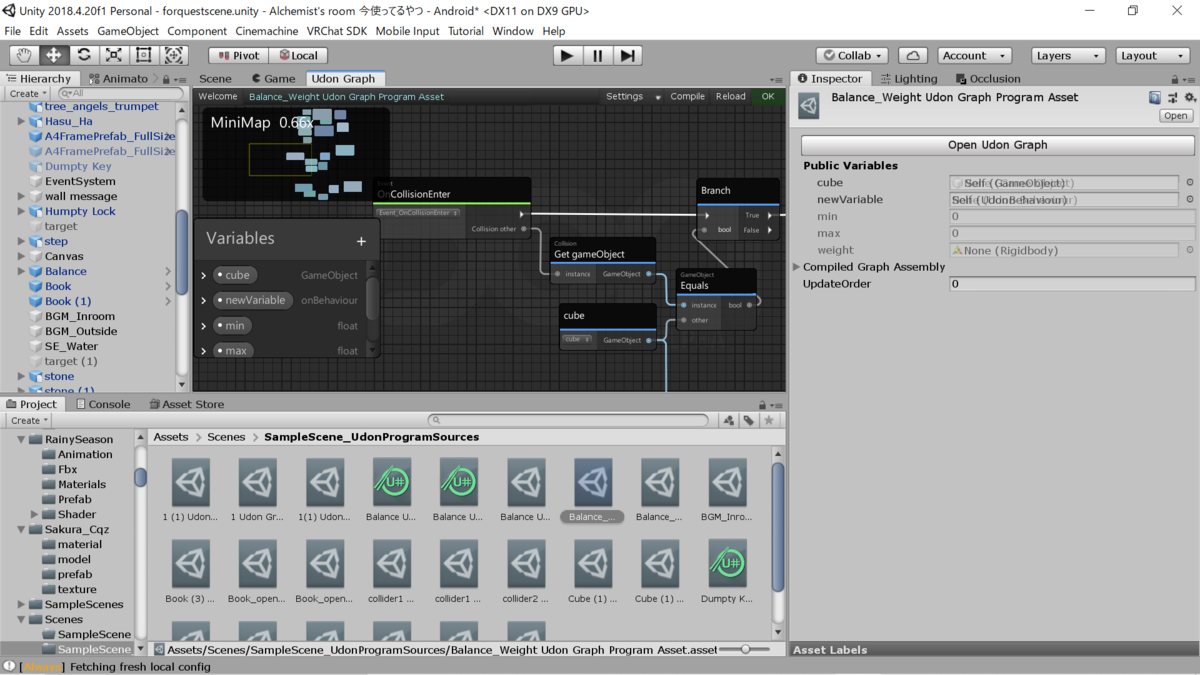Select the Rect transform tool

click(144, 56)
